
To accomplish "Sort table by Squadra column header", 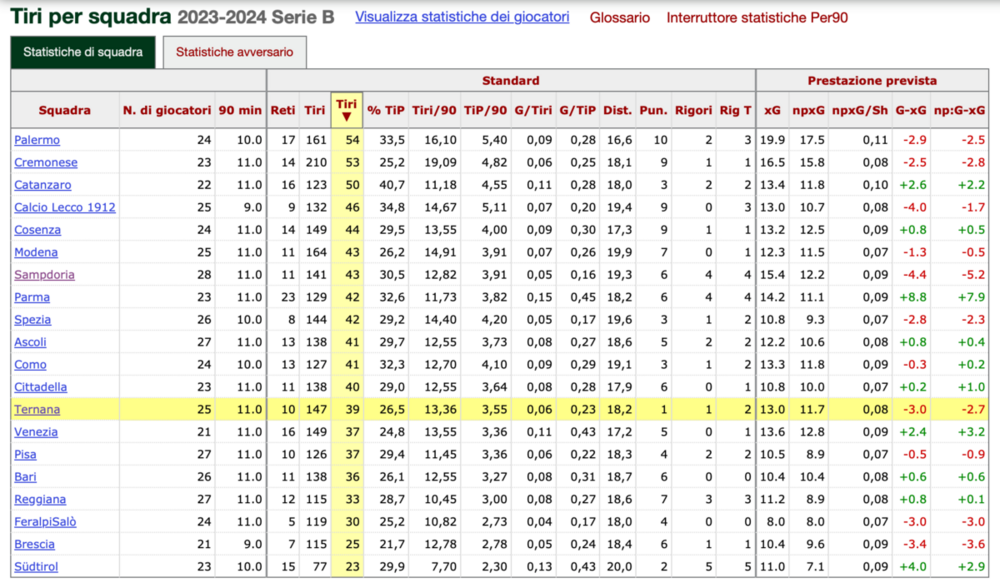I will point(64,110).
